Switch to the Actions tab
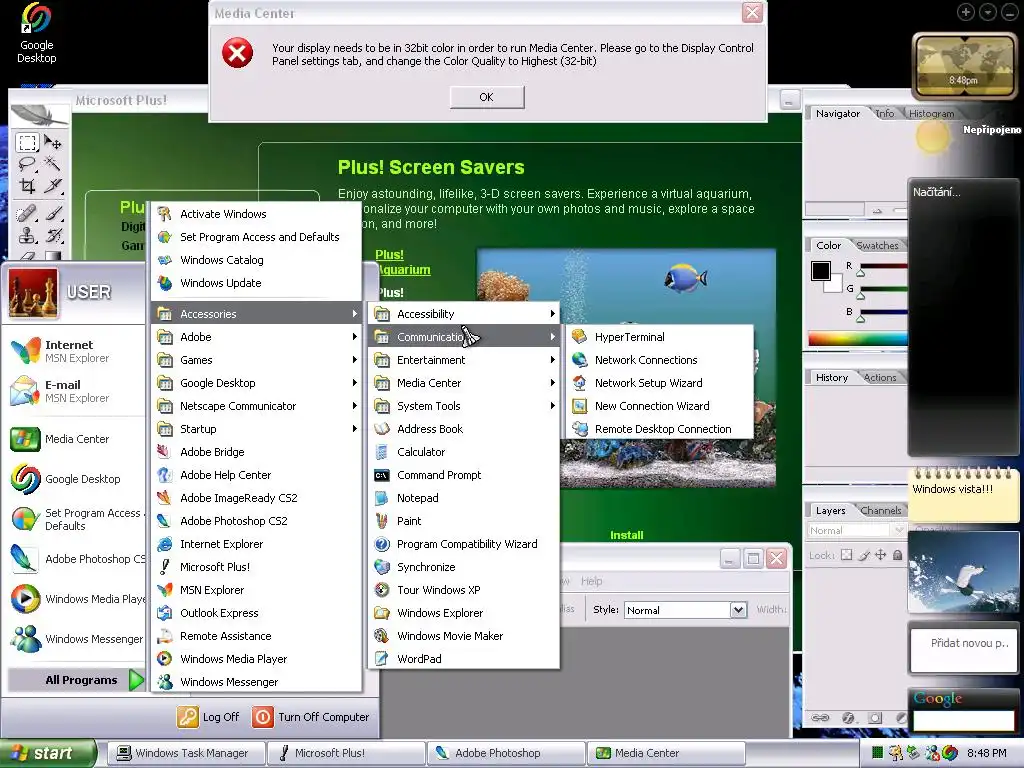 [x=880, y=377]
